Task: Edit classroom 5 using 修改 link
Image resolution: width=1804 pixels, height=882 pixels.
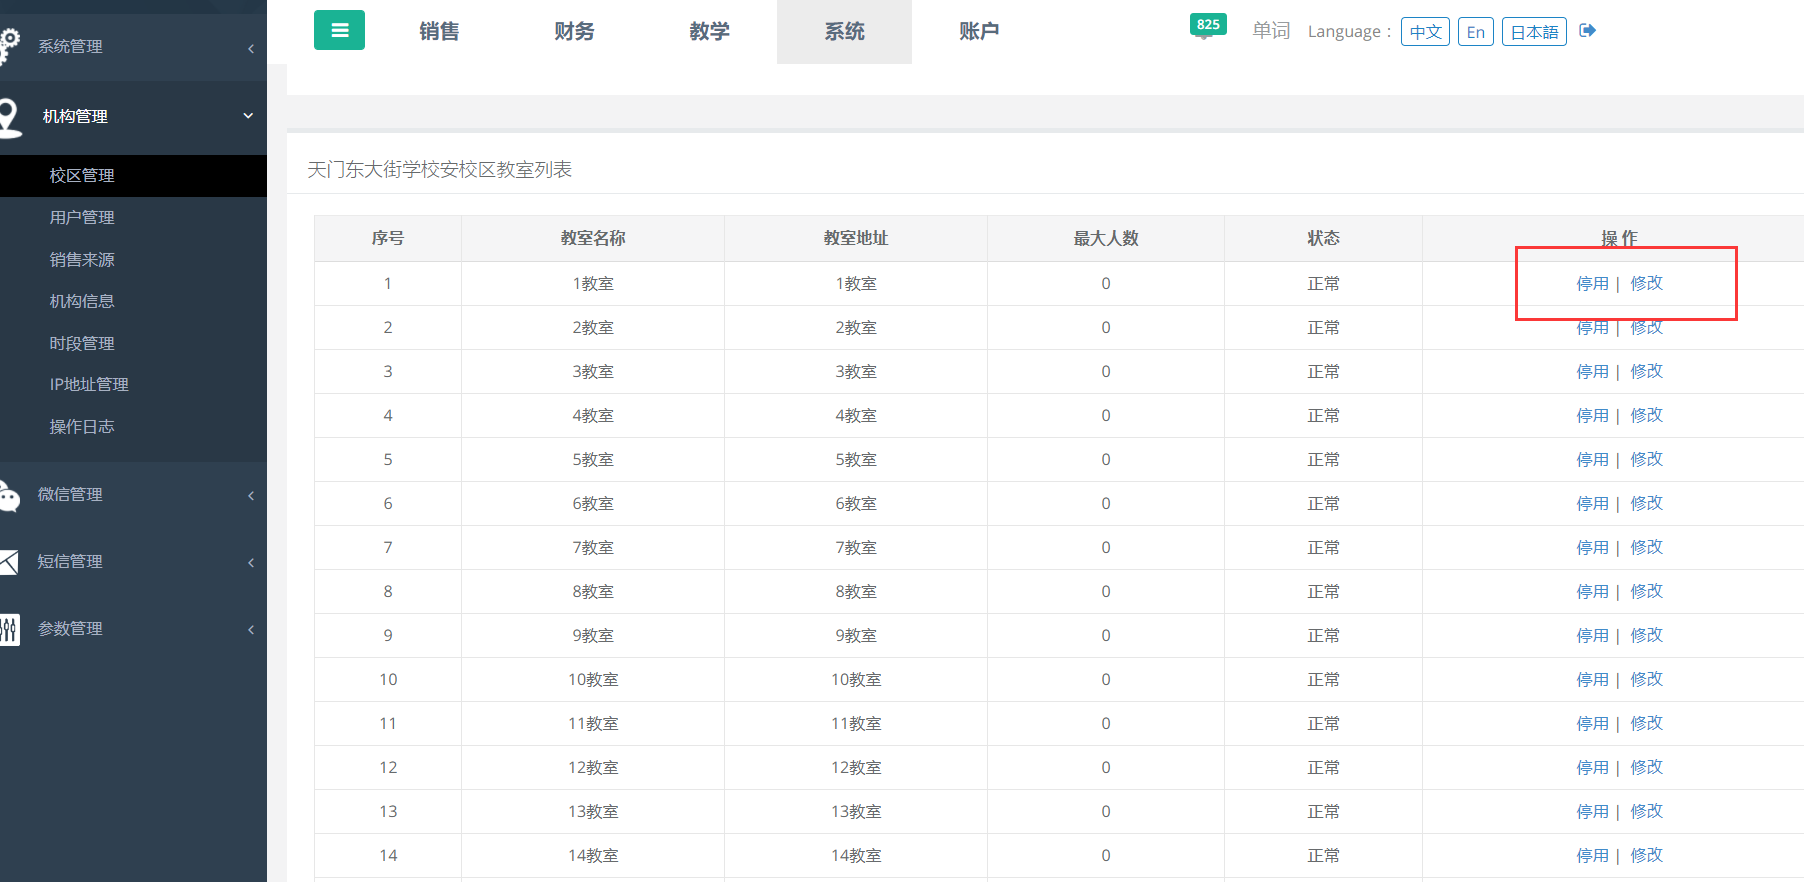Action: click(x=1646, y=460)
